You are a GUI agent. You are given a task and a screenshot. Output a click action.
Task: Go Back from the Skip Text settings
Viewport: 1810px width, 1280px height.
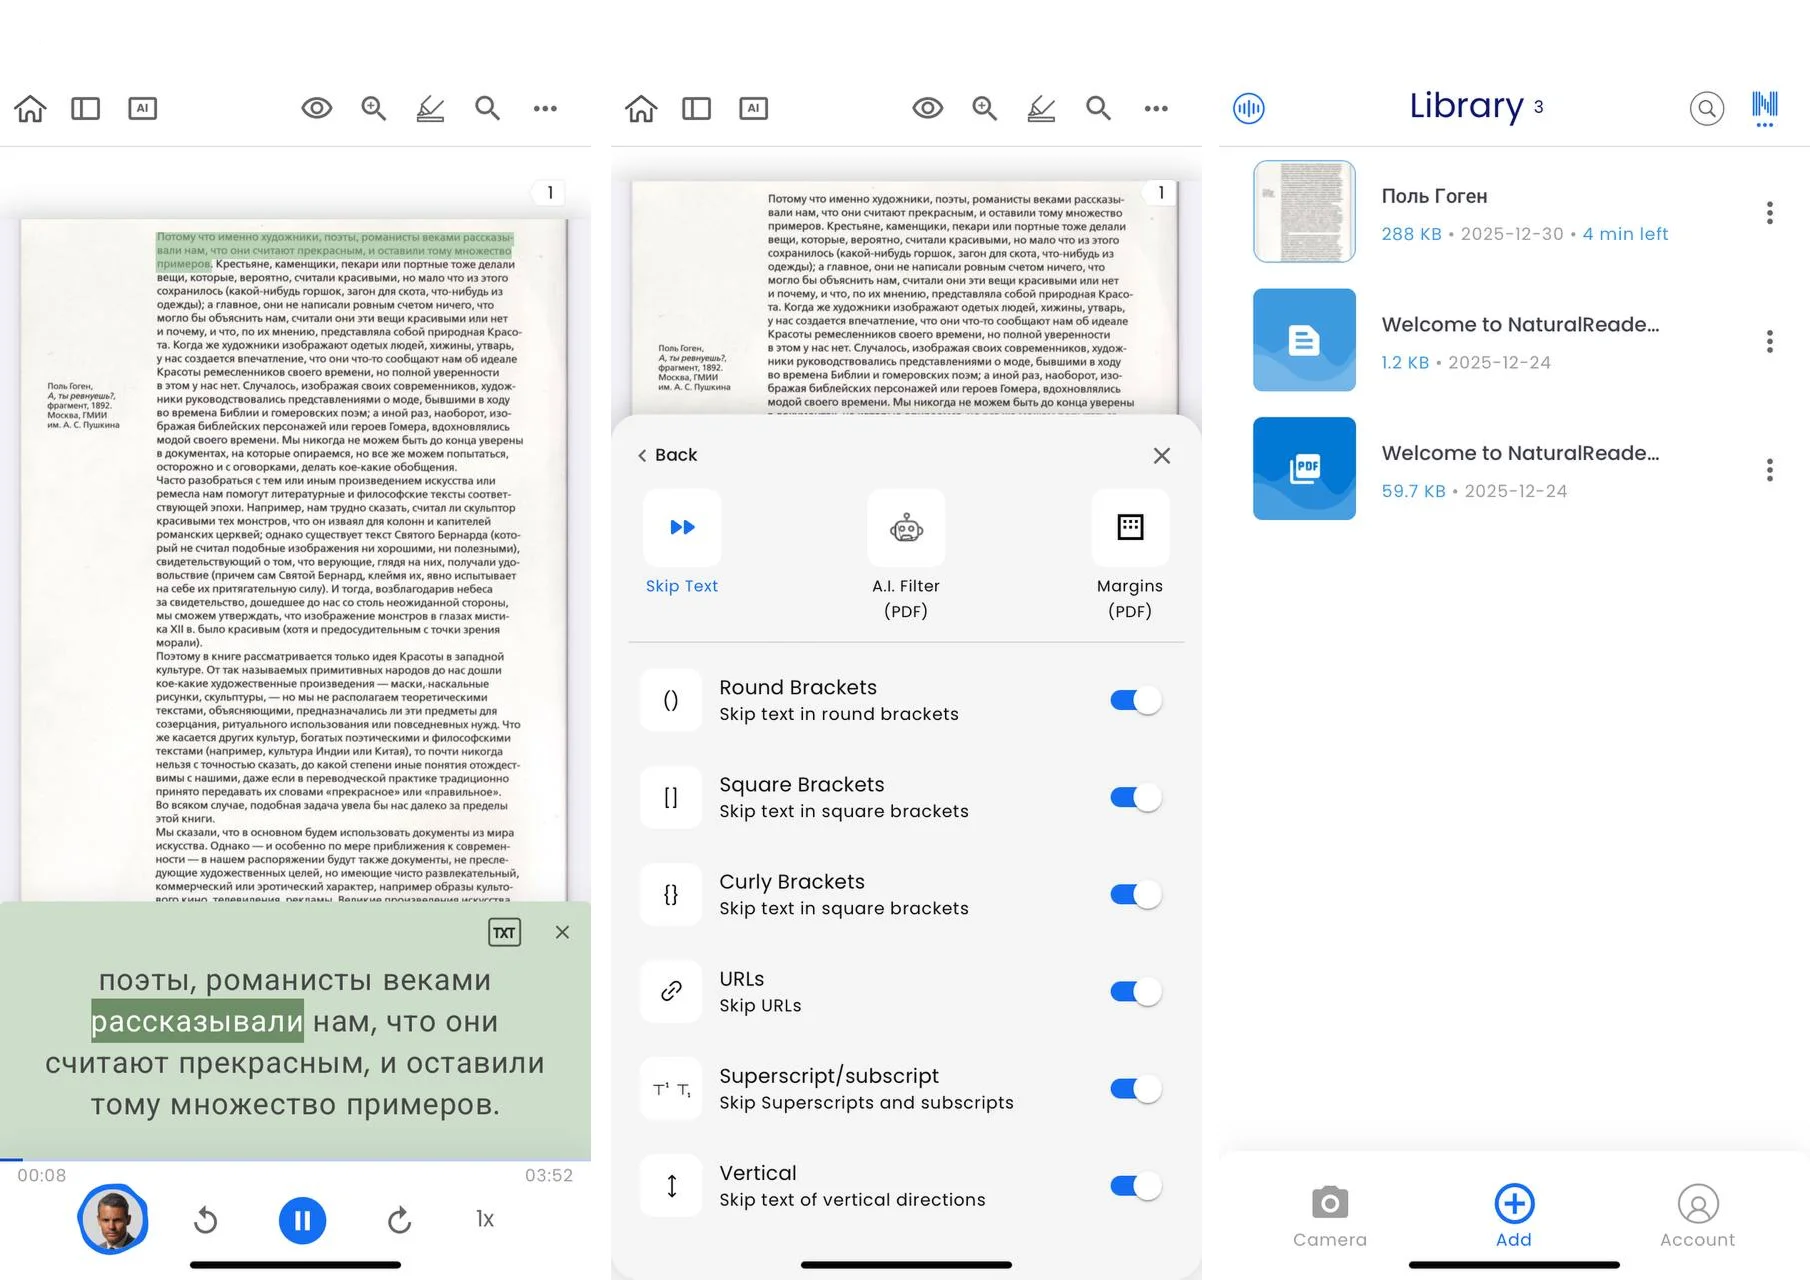click(667, 455)
